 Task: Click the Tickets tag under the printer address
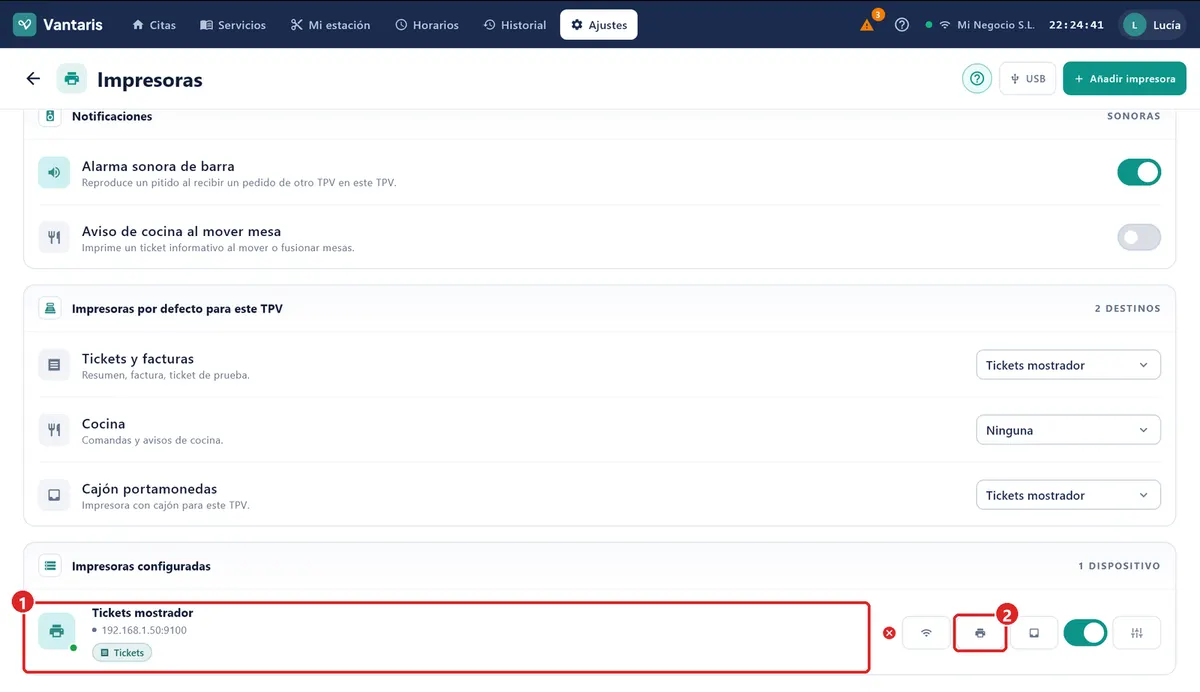pos(122,652)
